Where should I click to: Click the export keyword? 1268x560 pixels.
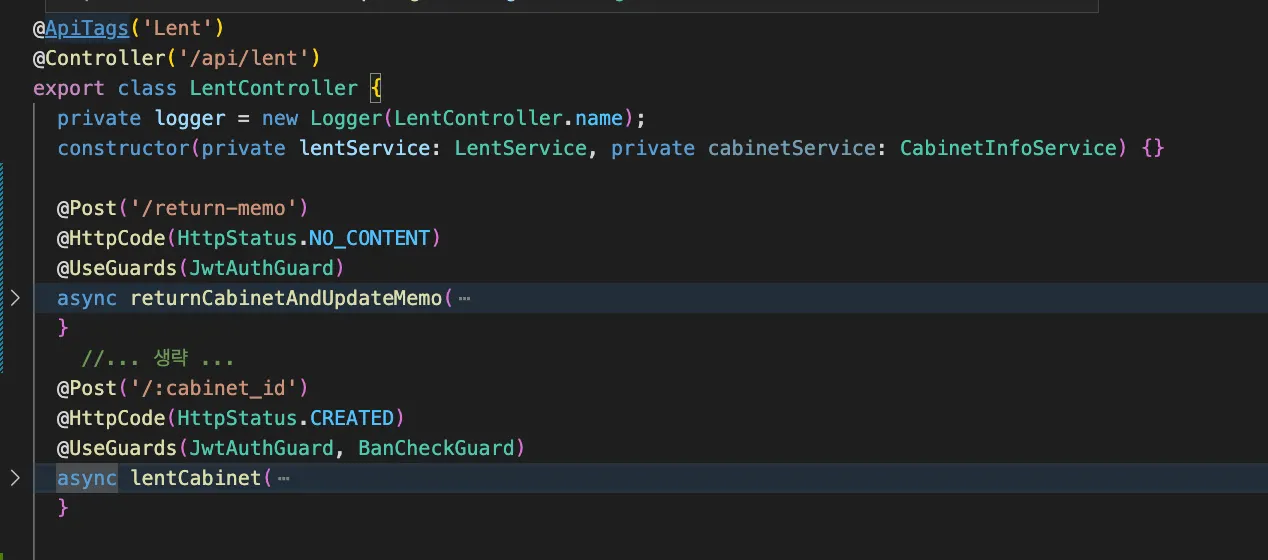point(69,88)
